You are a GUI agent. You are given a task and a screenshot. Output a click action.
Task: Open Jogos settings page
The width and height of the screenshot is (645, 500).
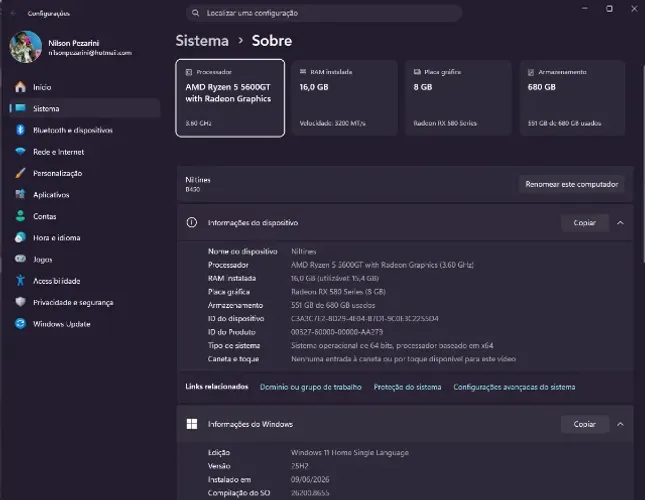tap(85, 259)
